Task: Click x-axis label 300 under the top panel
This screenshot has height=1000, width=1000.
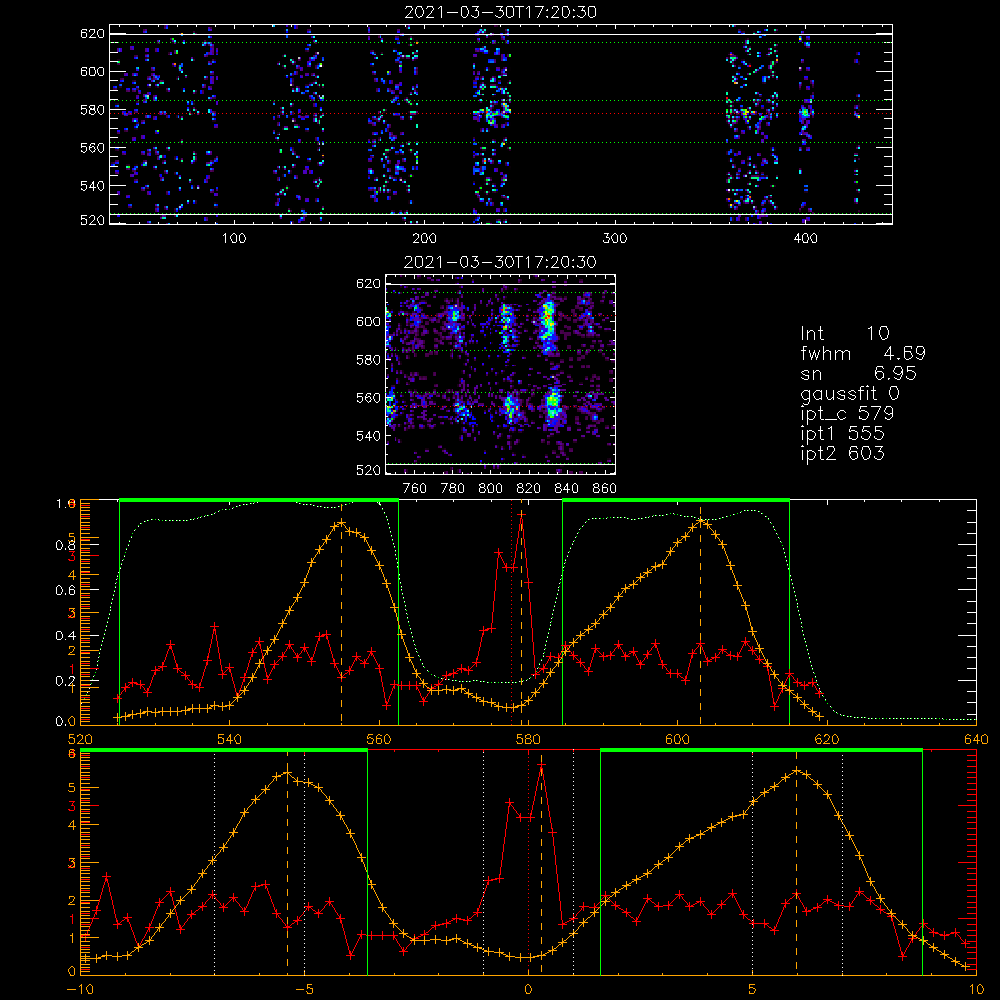Action: tap(615, 239)
